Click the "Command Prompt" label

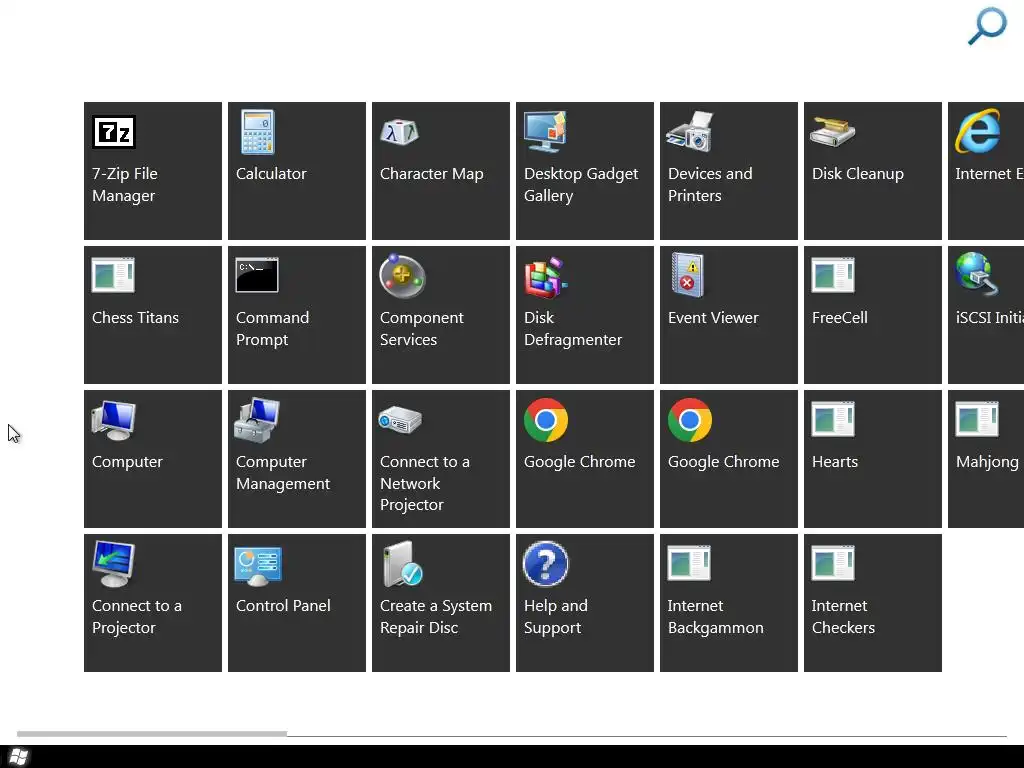272,328
